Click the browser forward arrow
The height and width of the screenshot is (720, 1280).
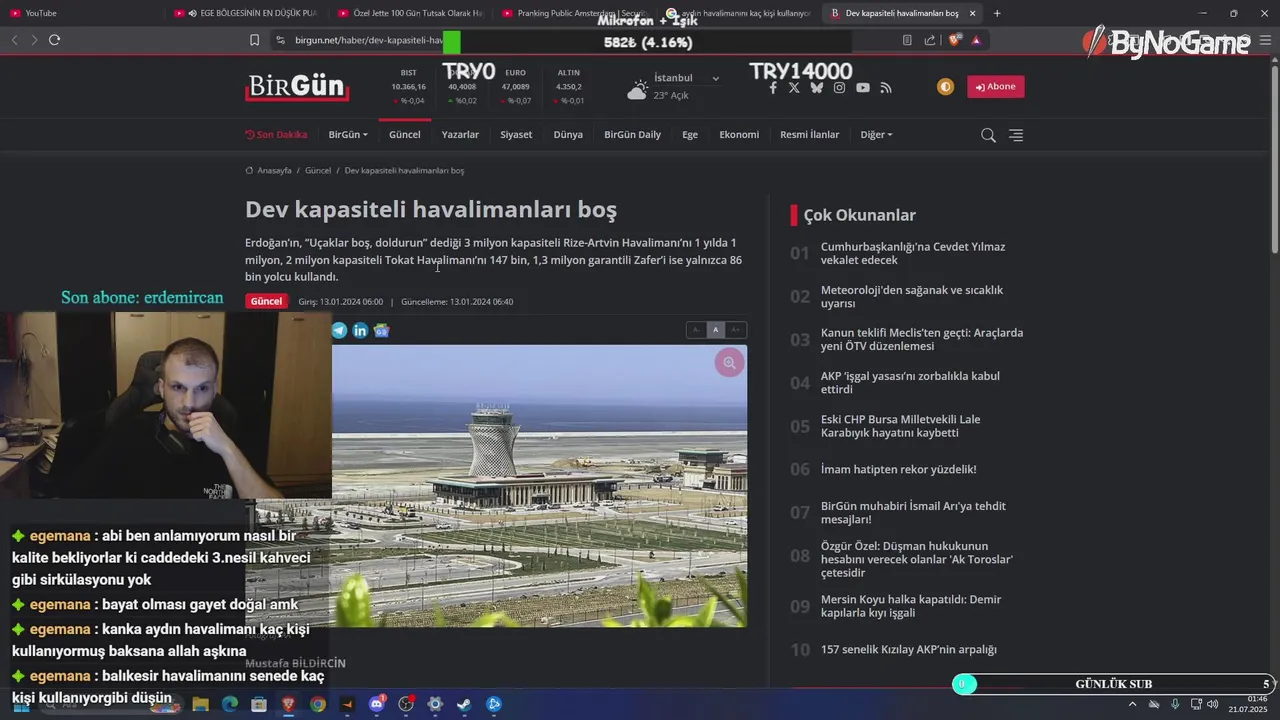pyautogui.click(x=34, y=40)
